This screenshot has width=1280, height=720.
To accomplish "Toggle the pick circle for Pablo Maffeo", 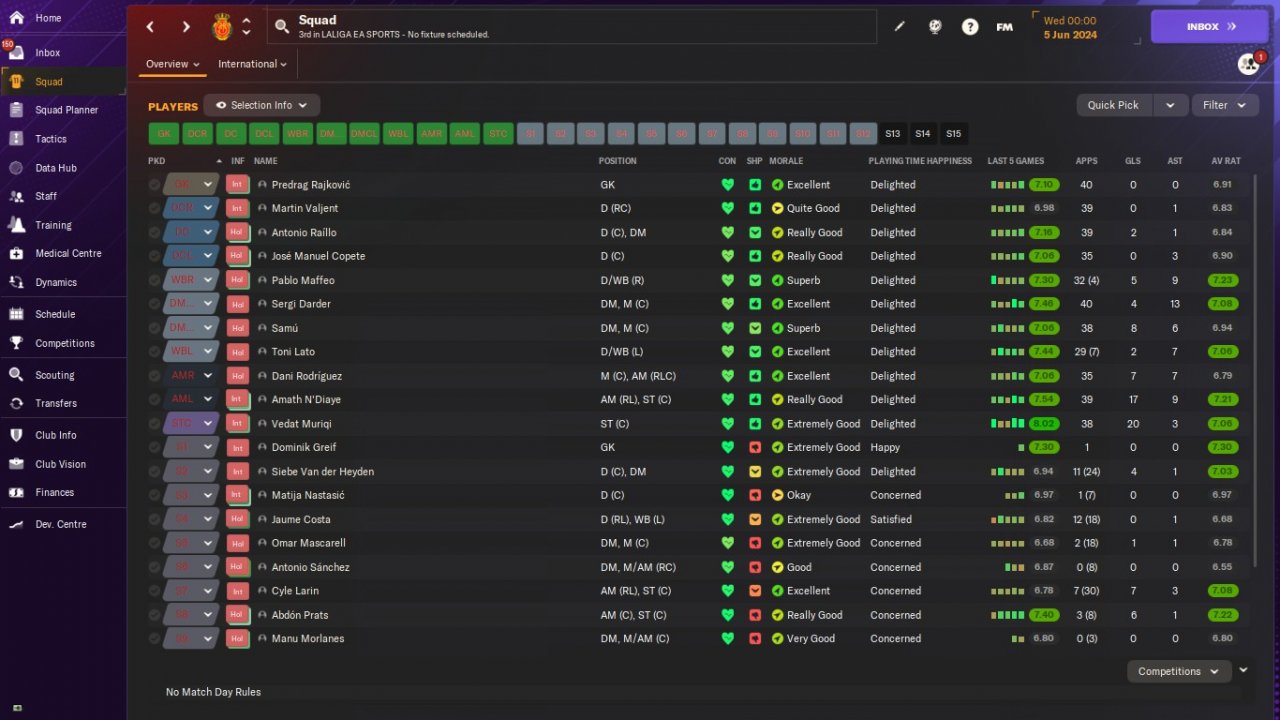I will click(x=154, y=280).
